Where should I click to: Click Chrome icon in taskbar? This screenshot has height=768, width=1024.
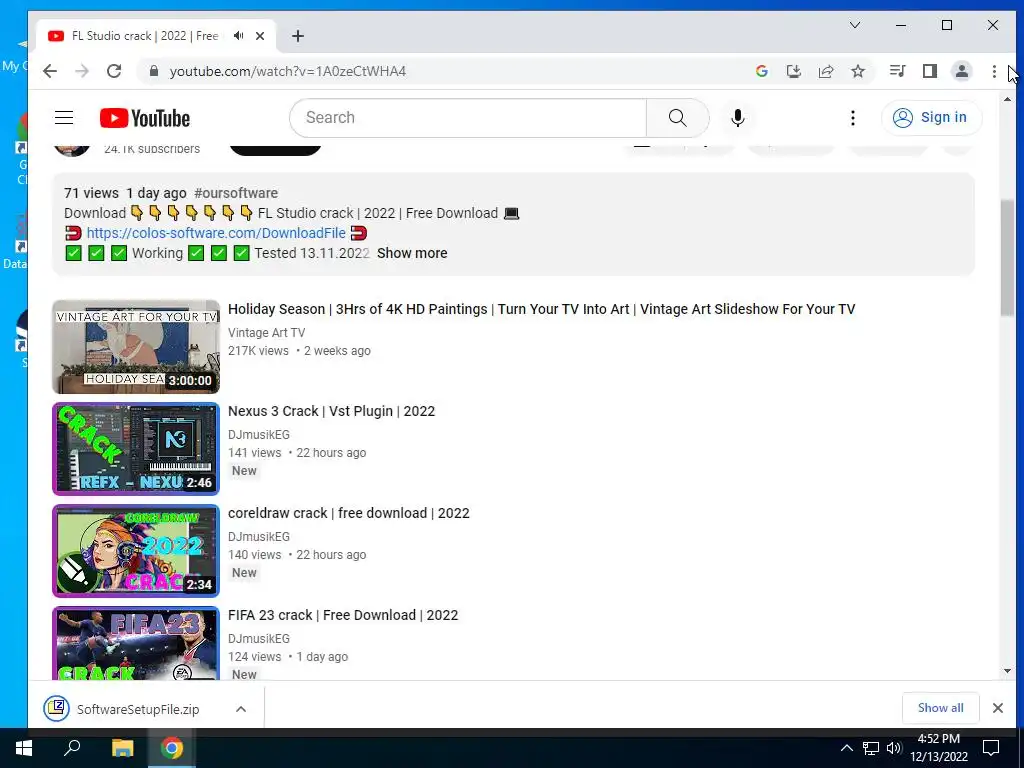point(172,748)
